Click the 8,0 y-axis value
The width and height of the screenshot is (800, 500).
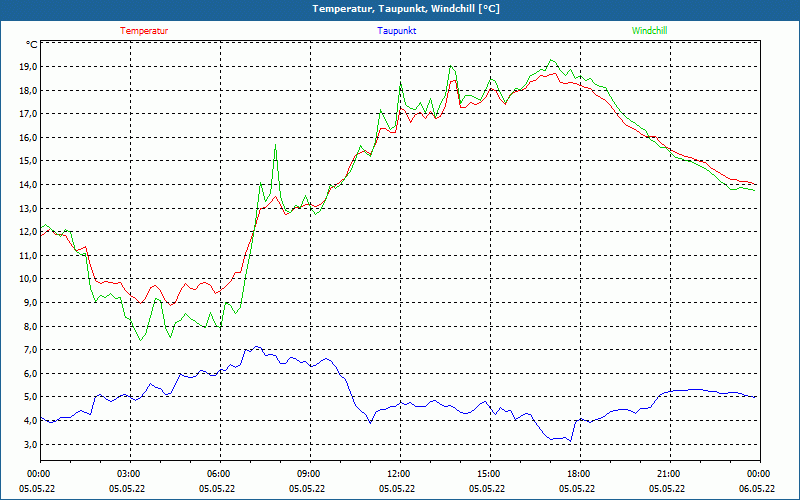(x=30, y=326)
